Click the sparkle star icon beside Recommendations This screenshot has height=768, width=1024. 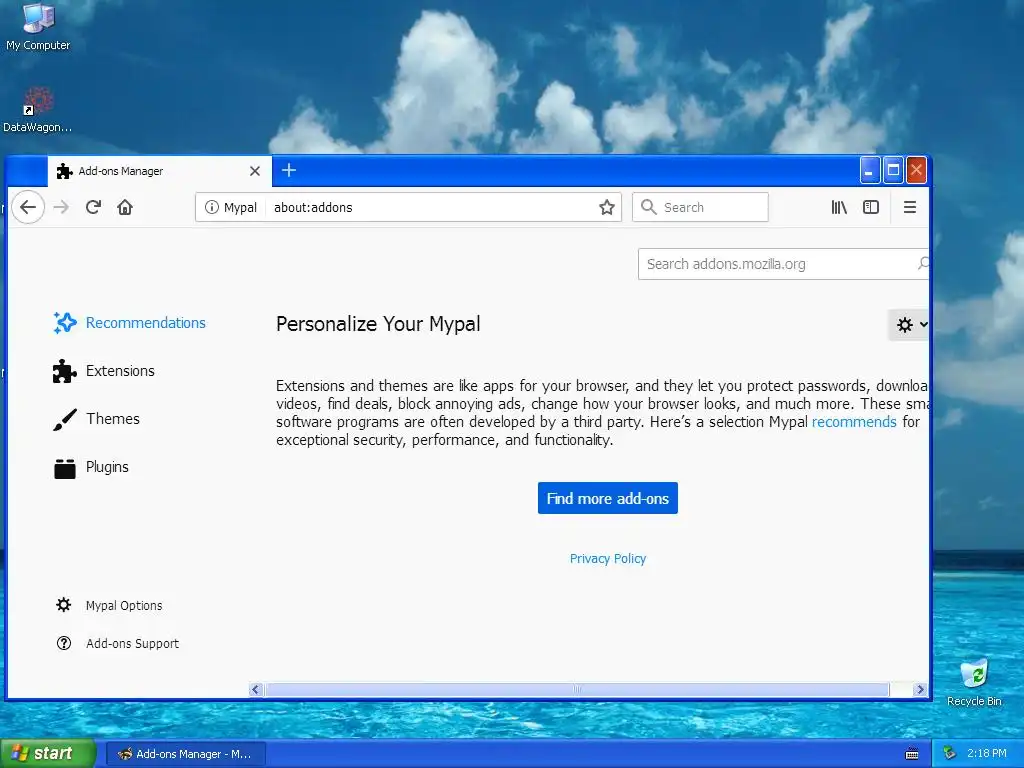pos(65,323)
